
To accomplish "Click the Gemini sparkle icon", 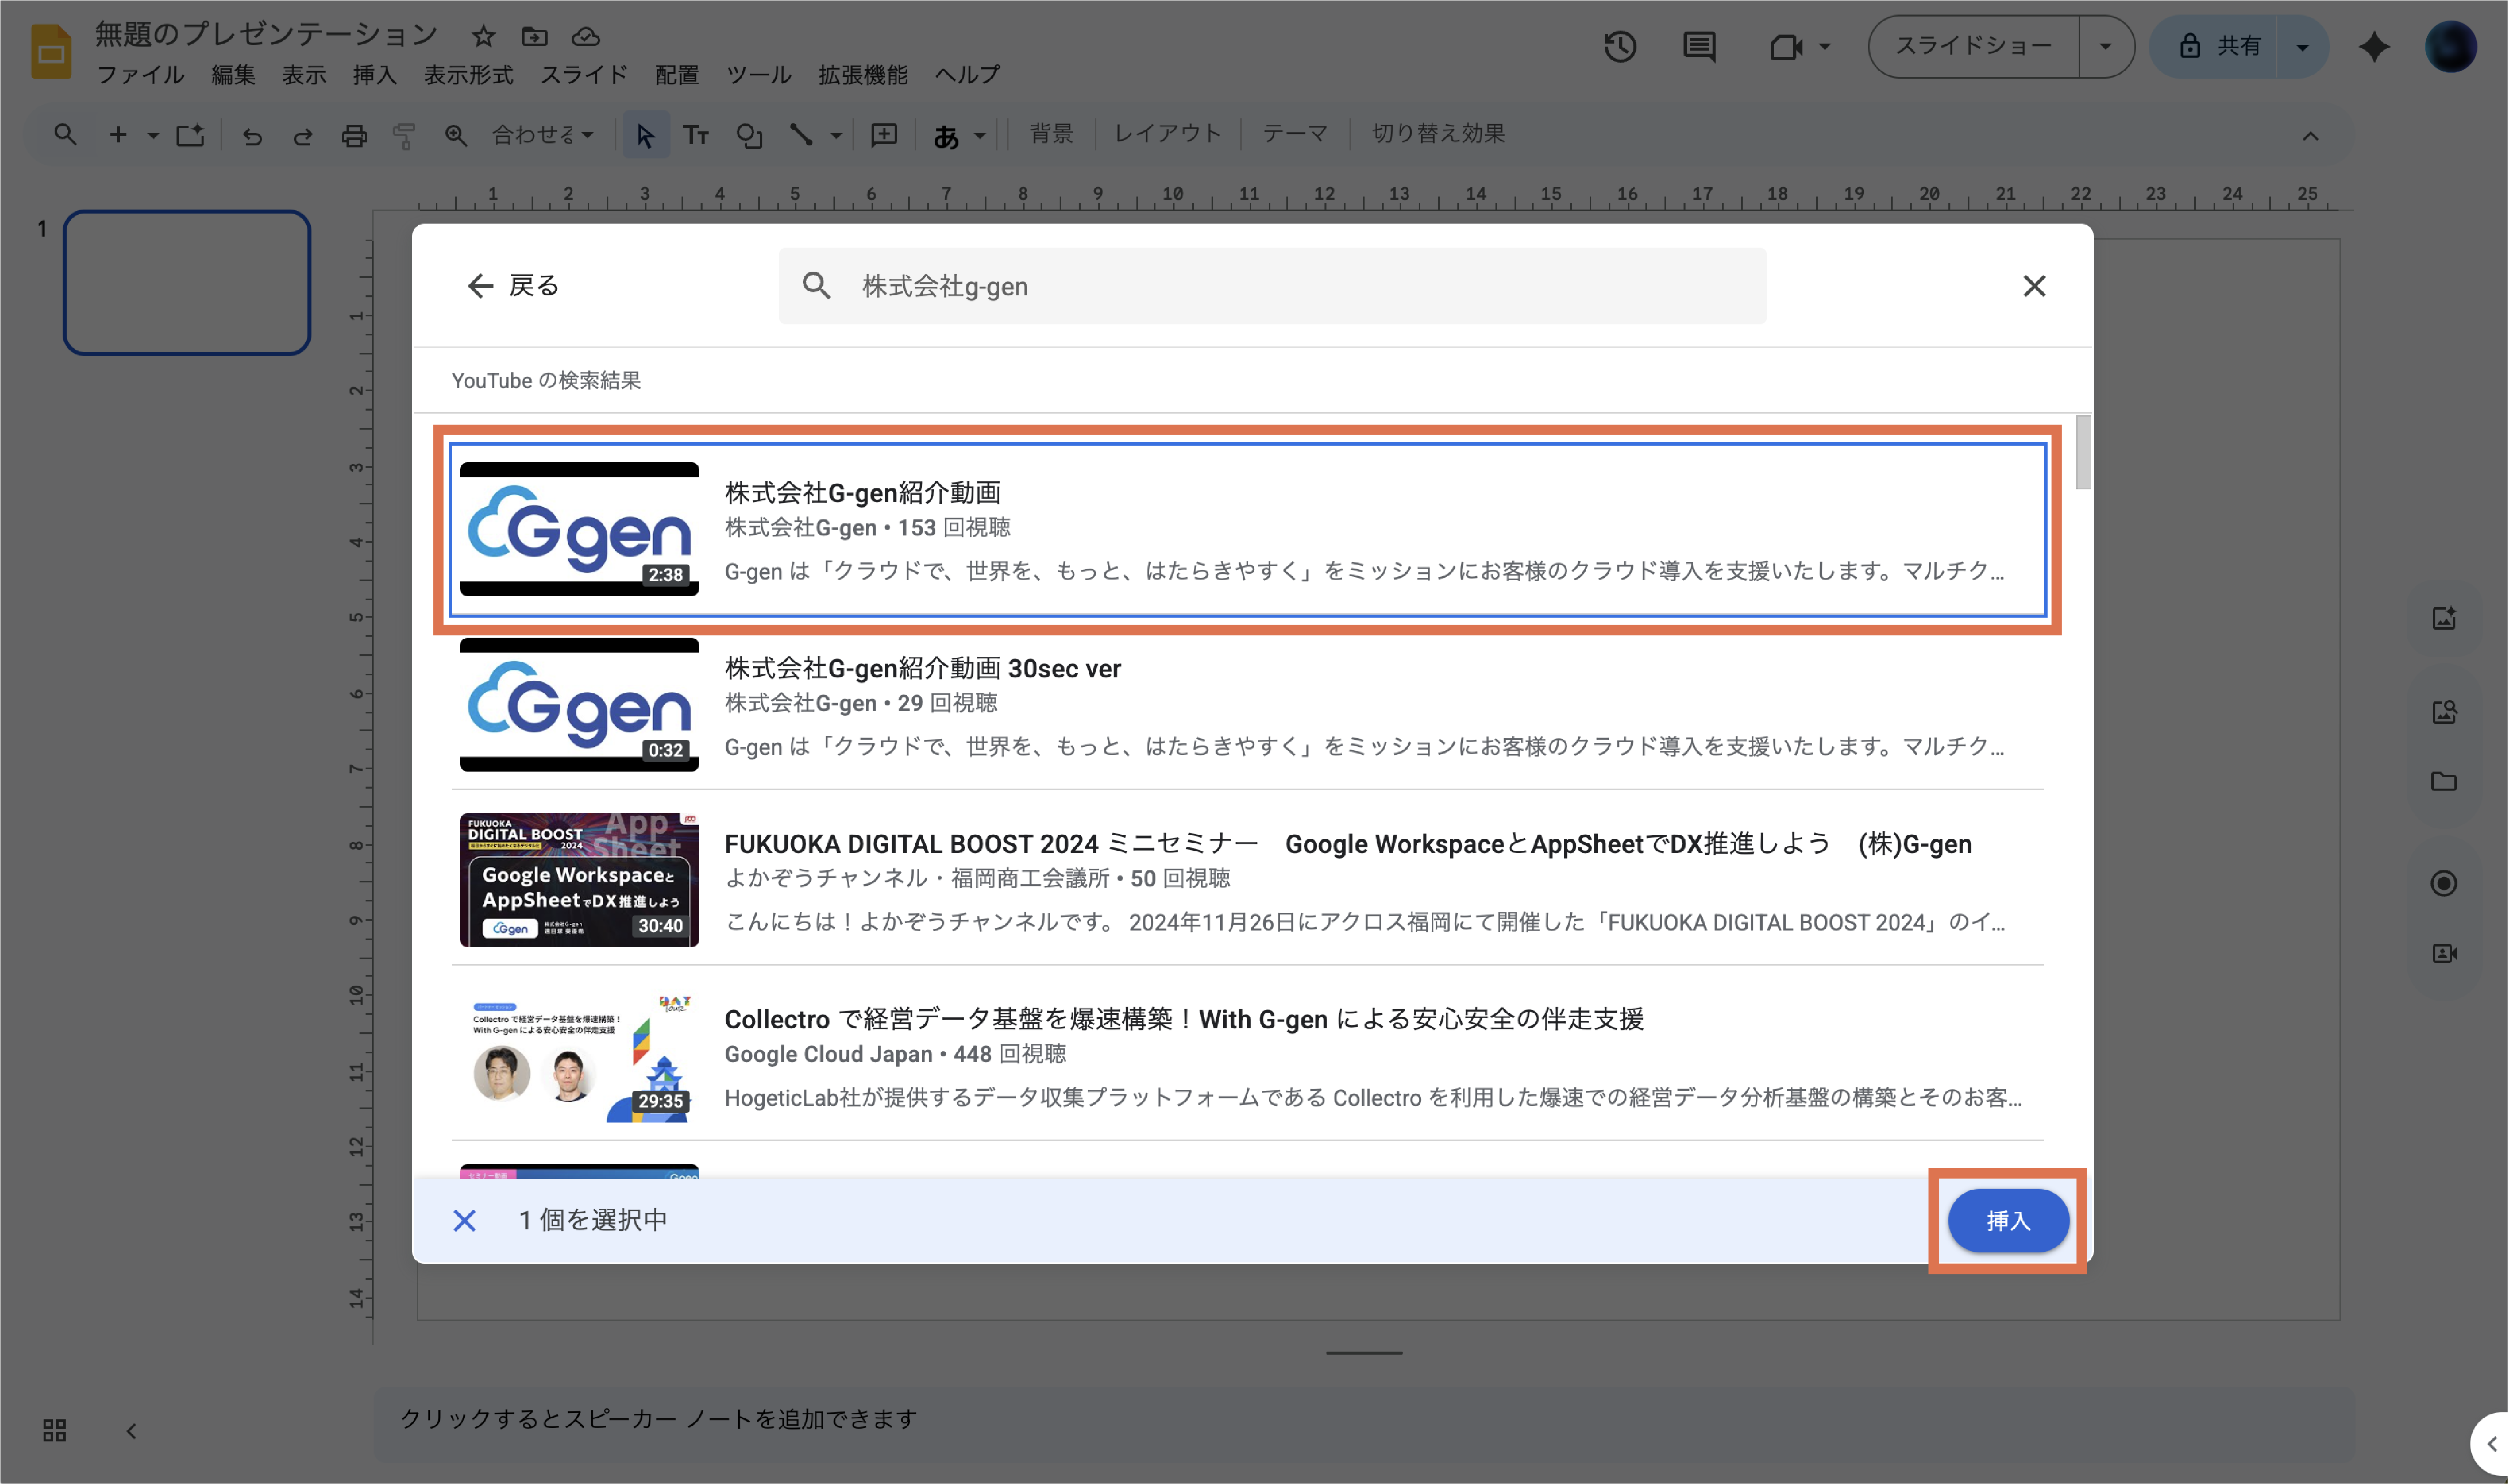I will pyautogui.click(x=2374, y=47).
